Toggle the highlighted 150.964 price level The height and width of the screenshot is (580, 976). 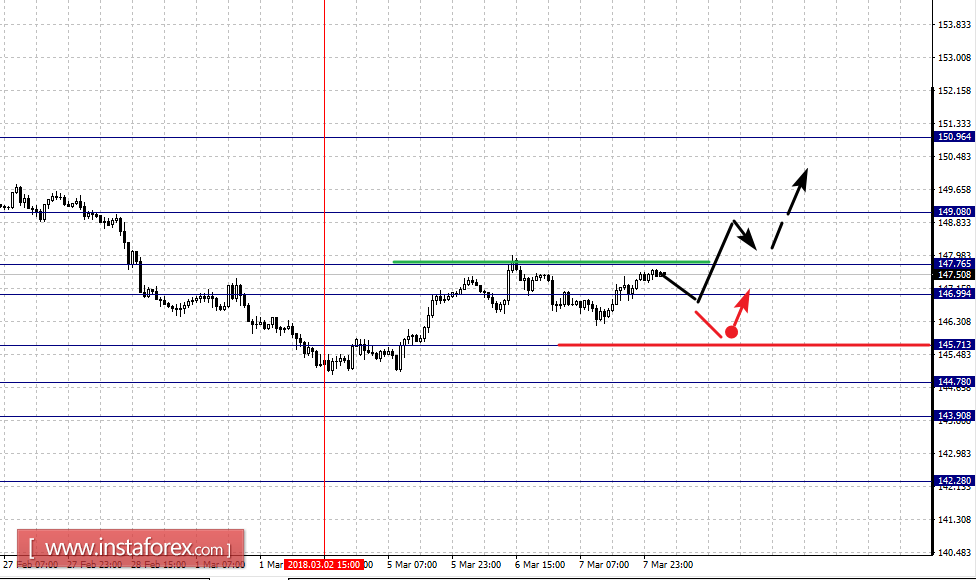coord(950,137)
